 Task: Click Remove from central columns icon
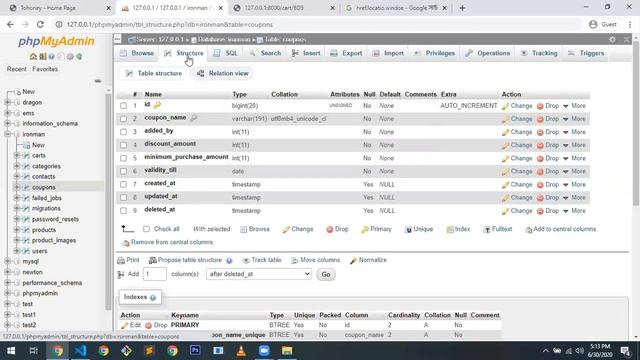[x=126, y=243]
